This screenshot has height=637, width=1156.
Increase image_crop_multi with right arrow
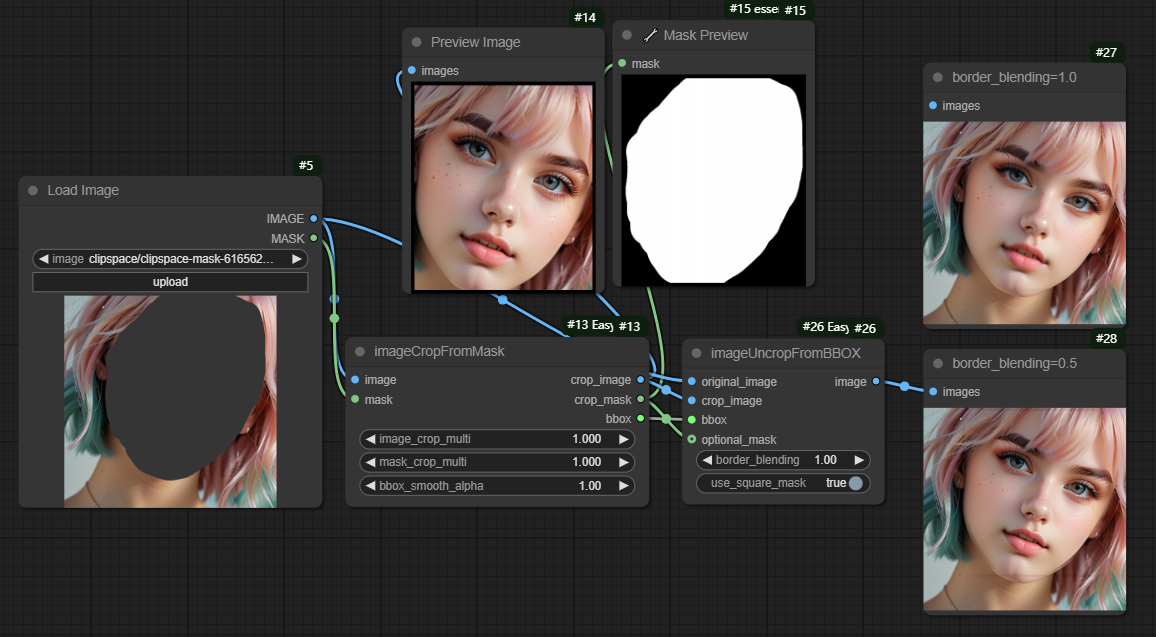point(623,439)
